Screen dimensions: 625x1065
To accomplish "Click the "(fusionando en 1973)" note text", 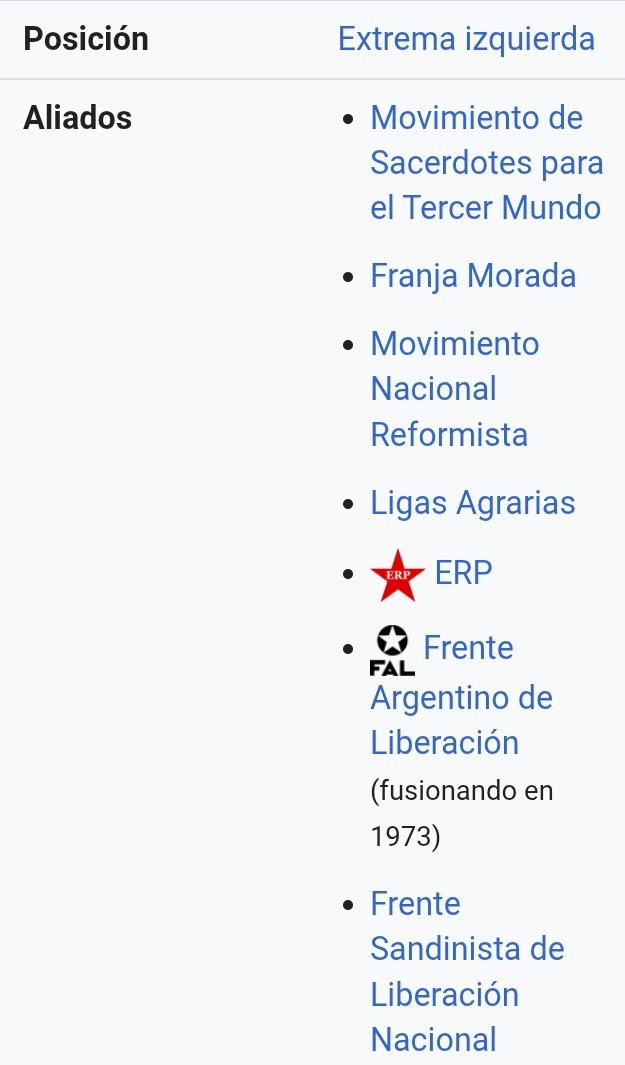I will pos(461,813).
